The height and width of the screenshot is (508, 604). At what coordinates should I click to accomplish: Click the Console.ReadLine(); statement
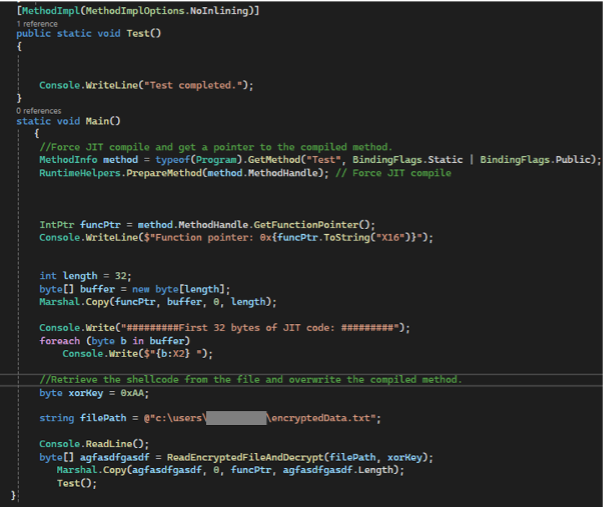click(94, 444)
